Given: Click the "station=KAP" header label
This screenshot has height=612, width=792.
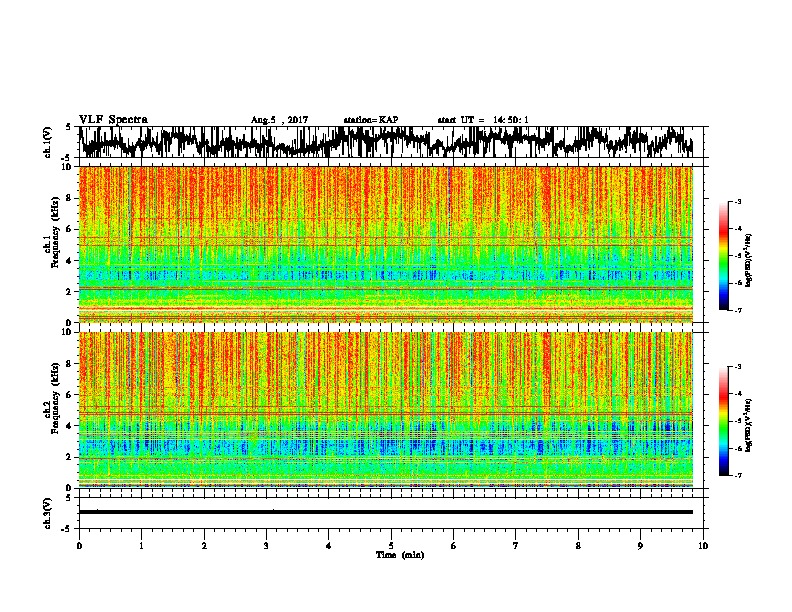Looking at the screenshot, I should (371, 120).
